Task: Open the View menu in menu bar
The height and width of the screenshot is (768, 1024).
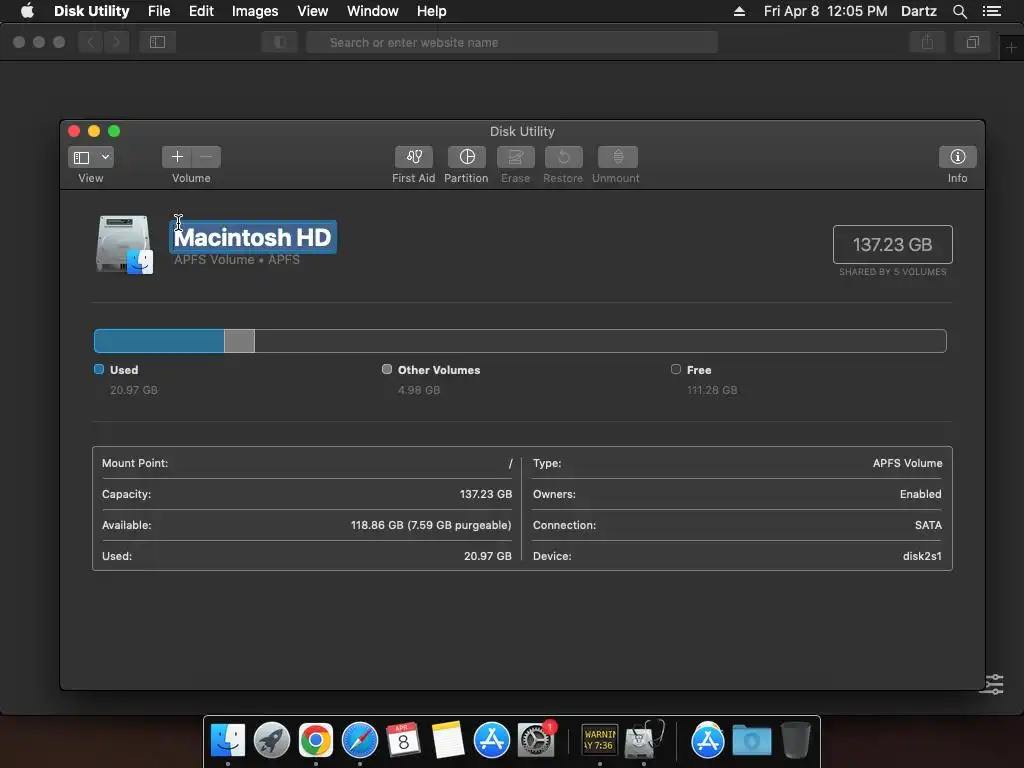Action: (312, 11)
